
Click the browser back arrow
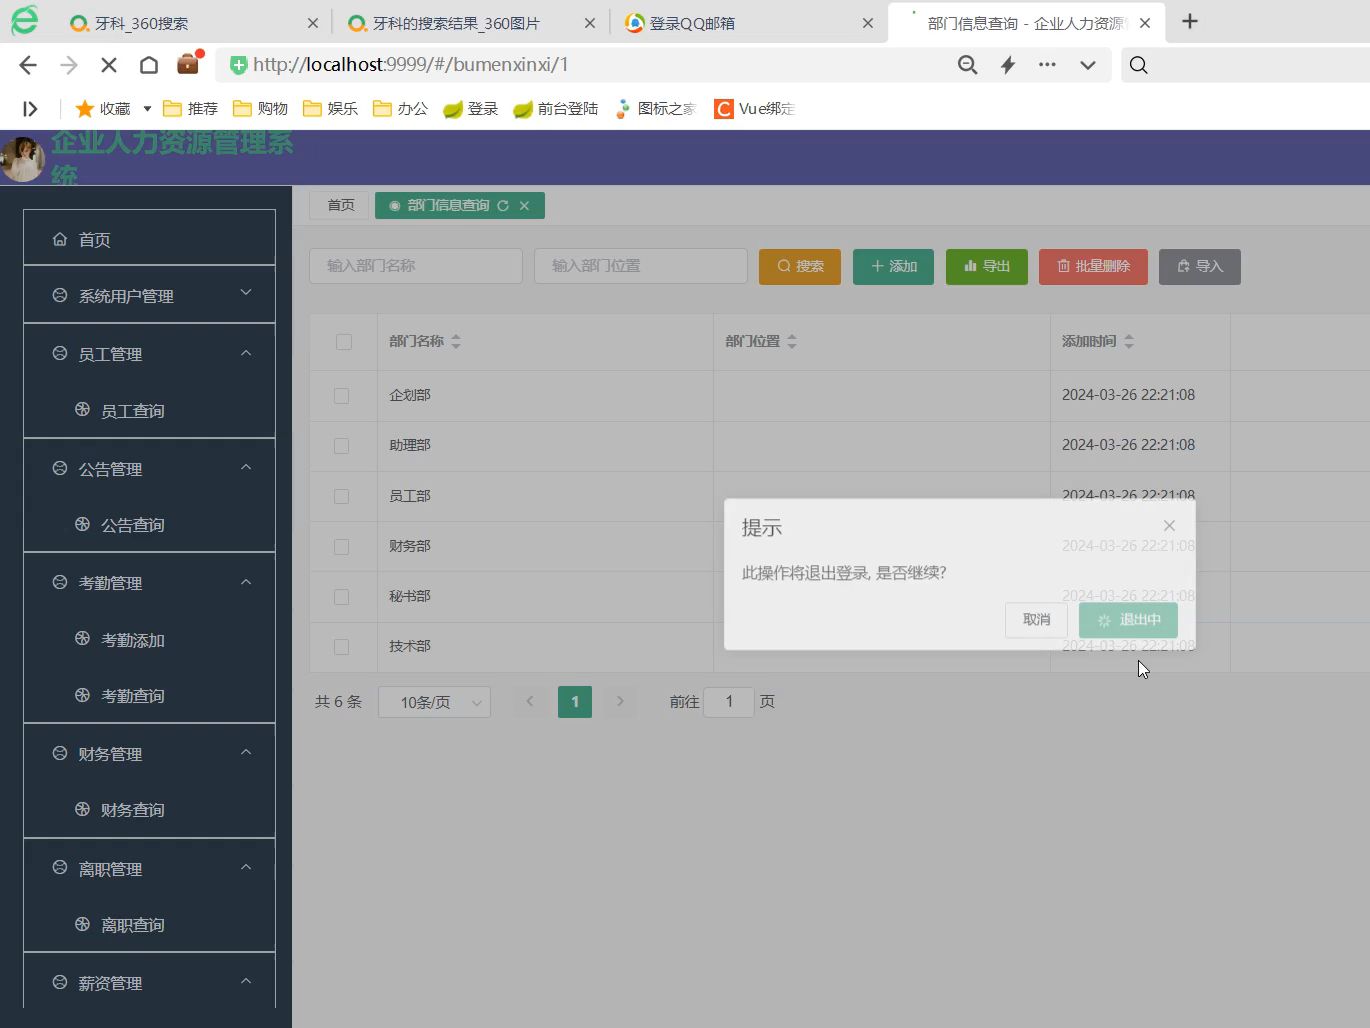[28, 65]
